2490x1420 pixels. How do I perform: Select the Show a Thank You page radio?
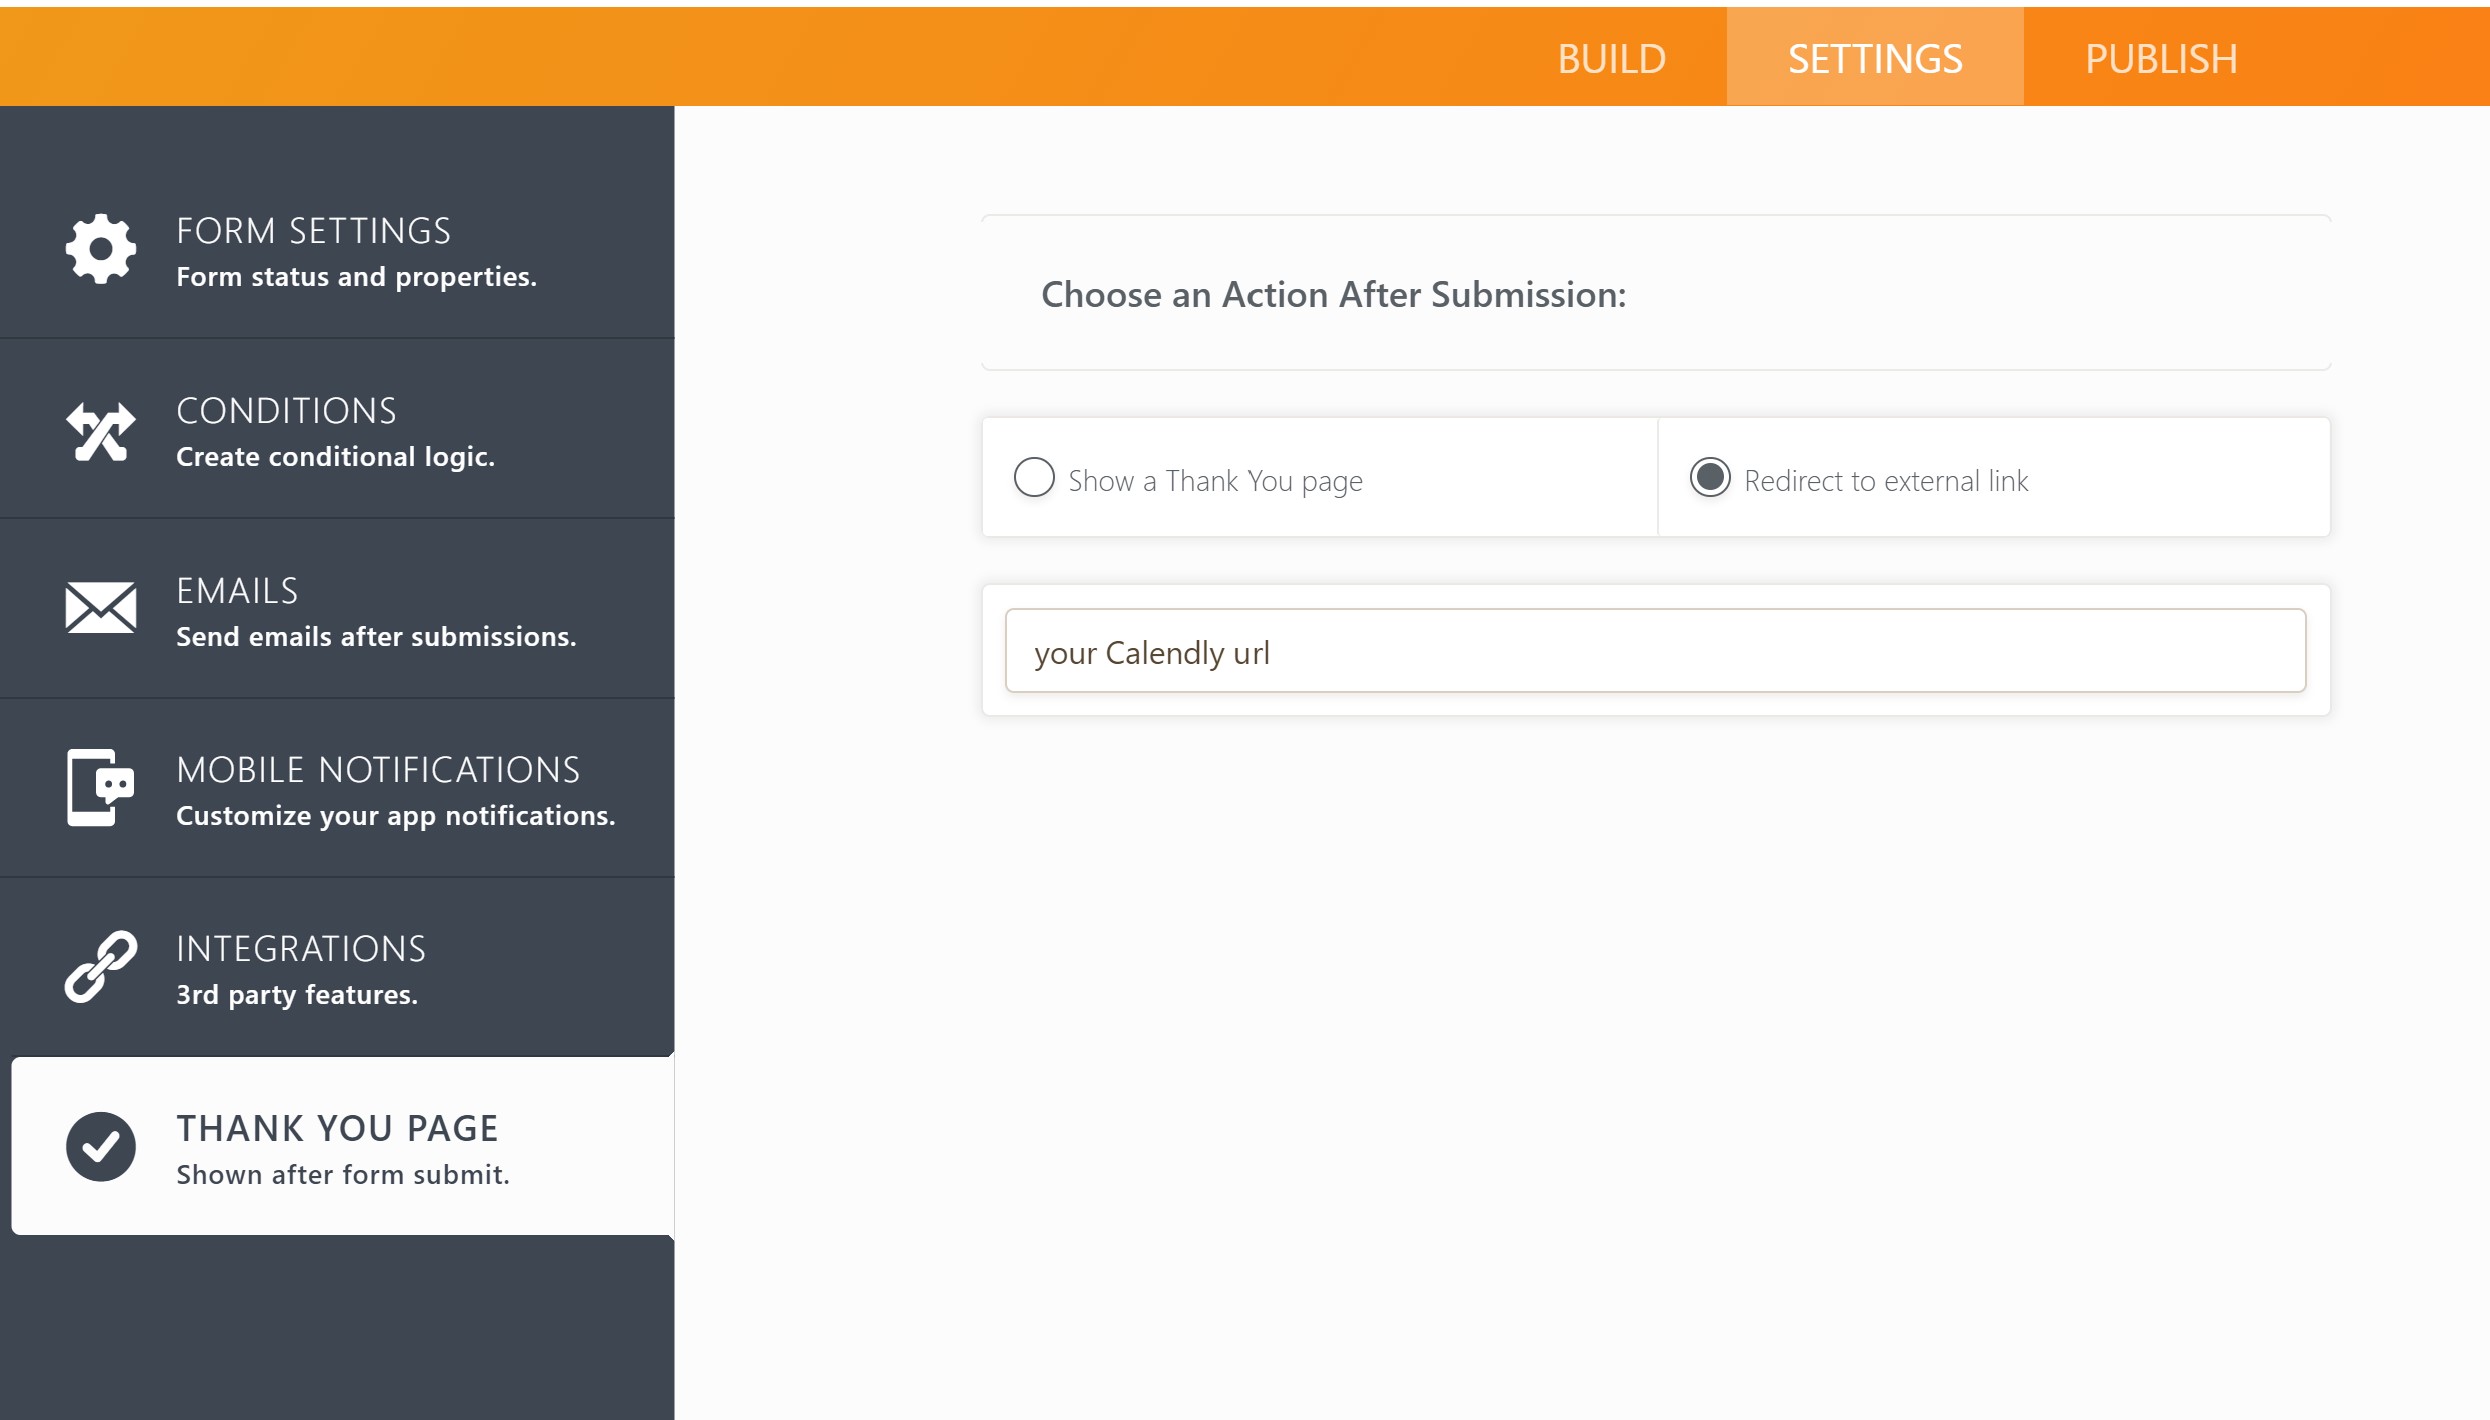1034,478
